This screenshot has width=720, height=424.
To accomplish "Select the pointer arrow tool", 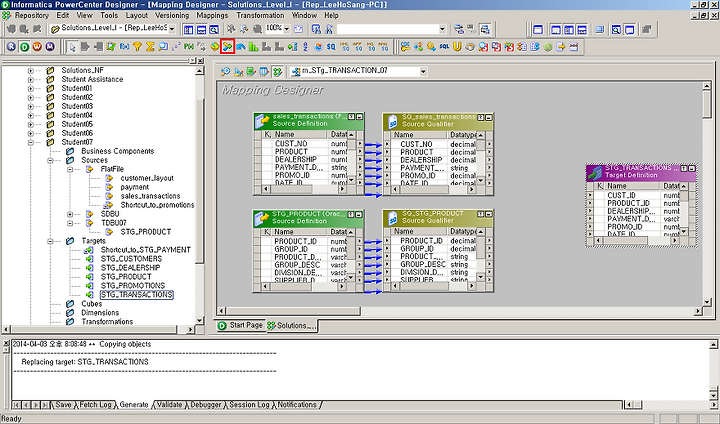I will (x=72, y=47).
